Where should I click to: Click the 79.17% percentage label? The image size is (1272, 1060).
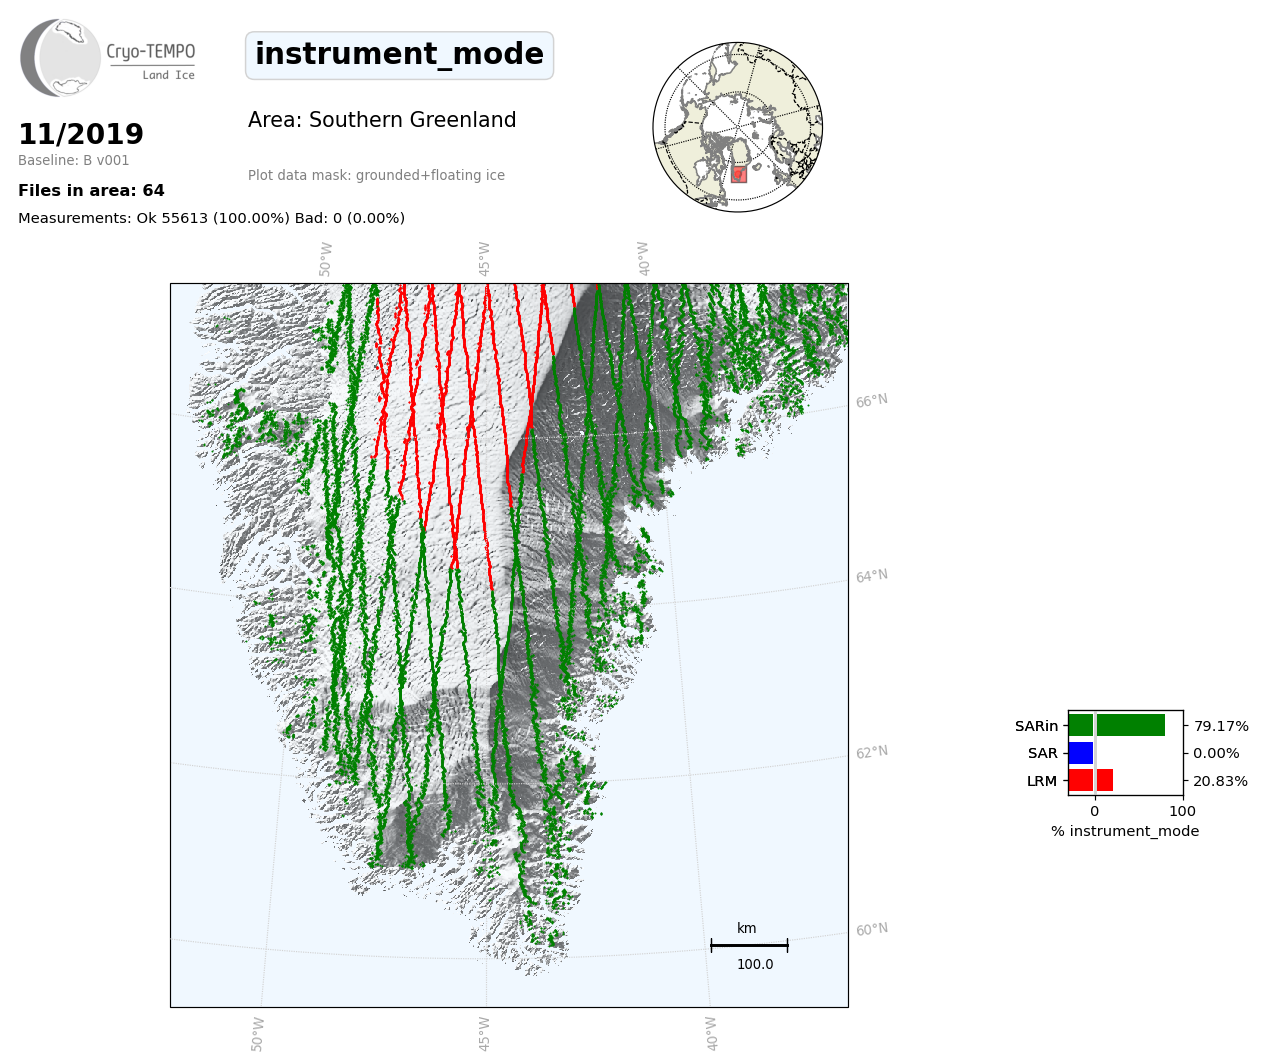(x=1220, y=726)
